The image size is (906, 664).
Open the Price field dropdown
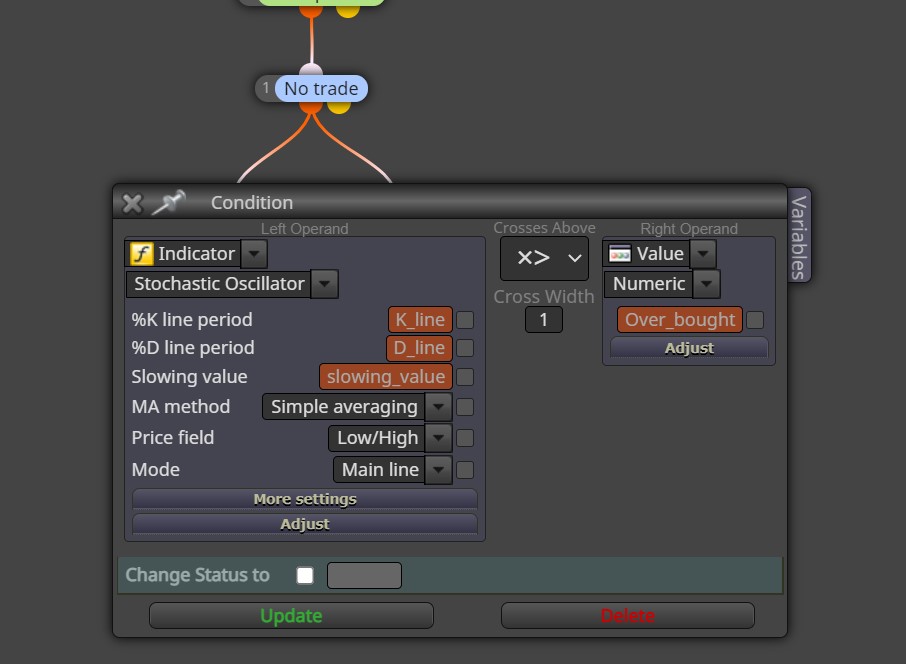pyautogui.click(x=439, y=438)
